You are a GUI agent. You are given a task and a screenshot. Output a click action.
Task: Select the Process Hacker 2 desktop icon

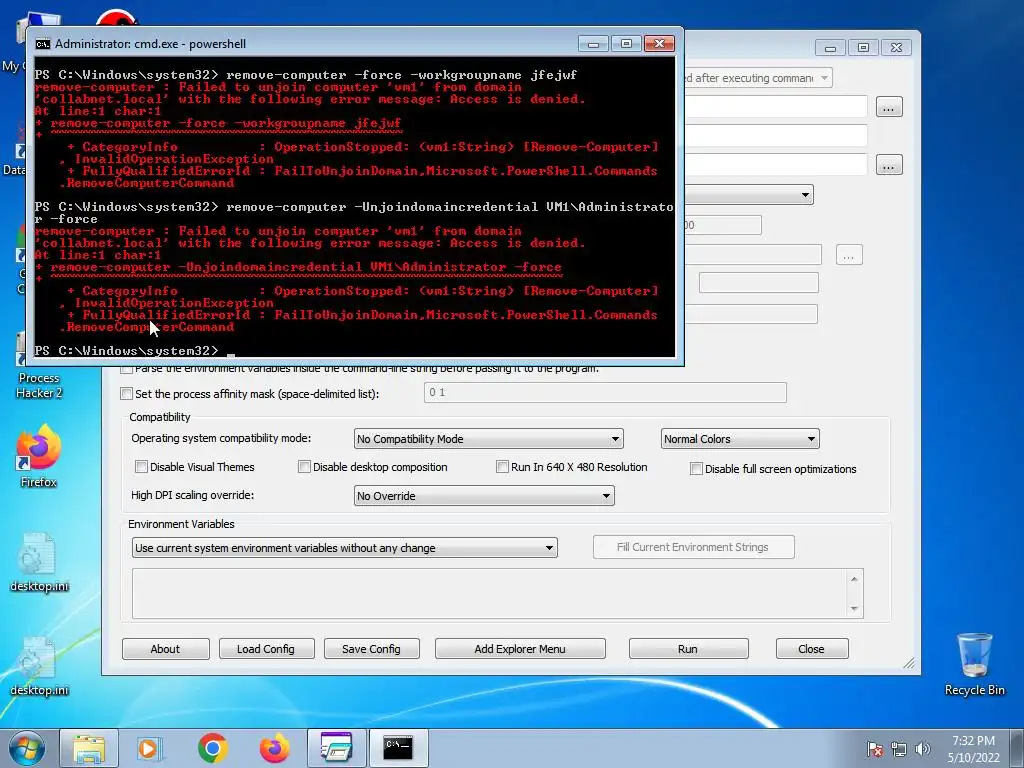(x=39, y=385)
